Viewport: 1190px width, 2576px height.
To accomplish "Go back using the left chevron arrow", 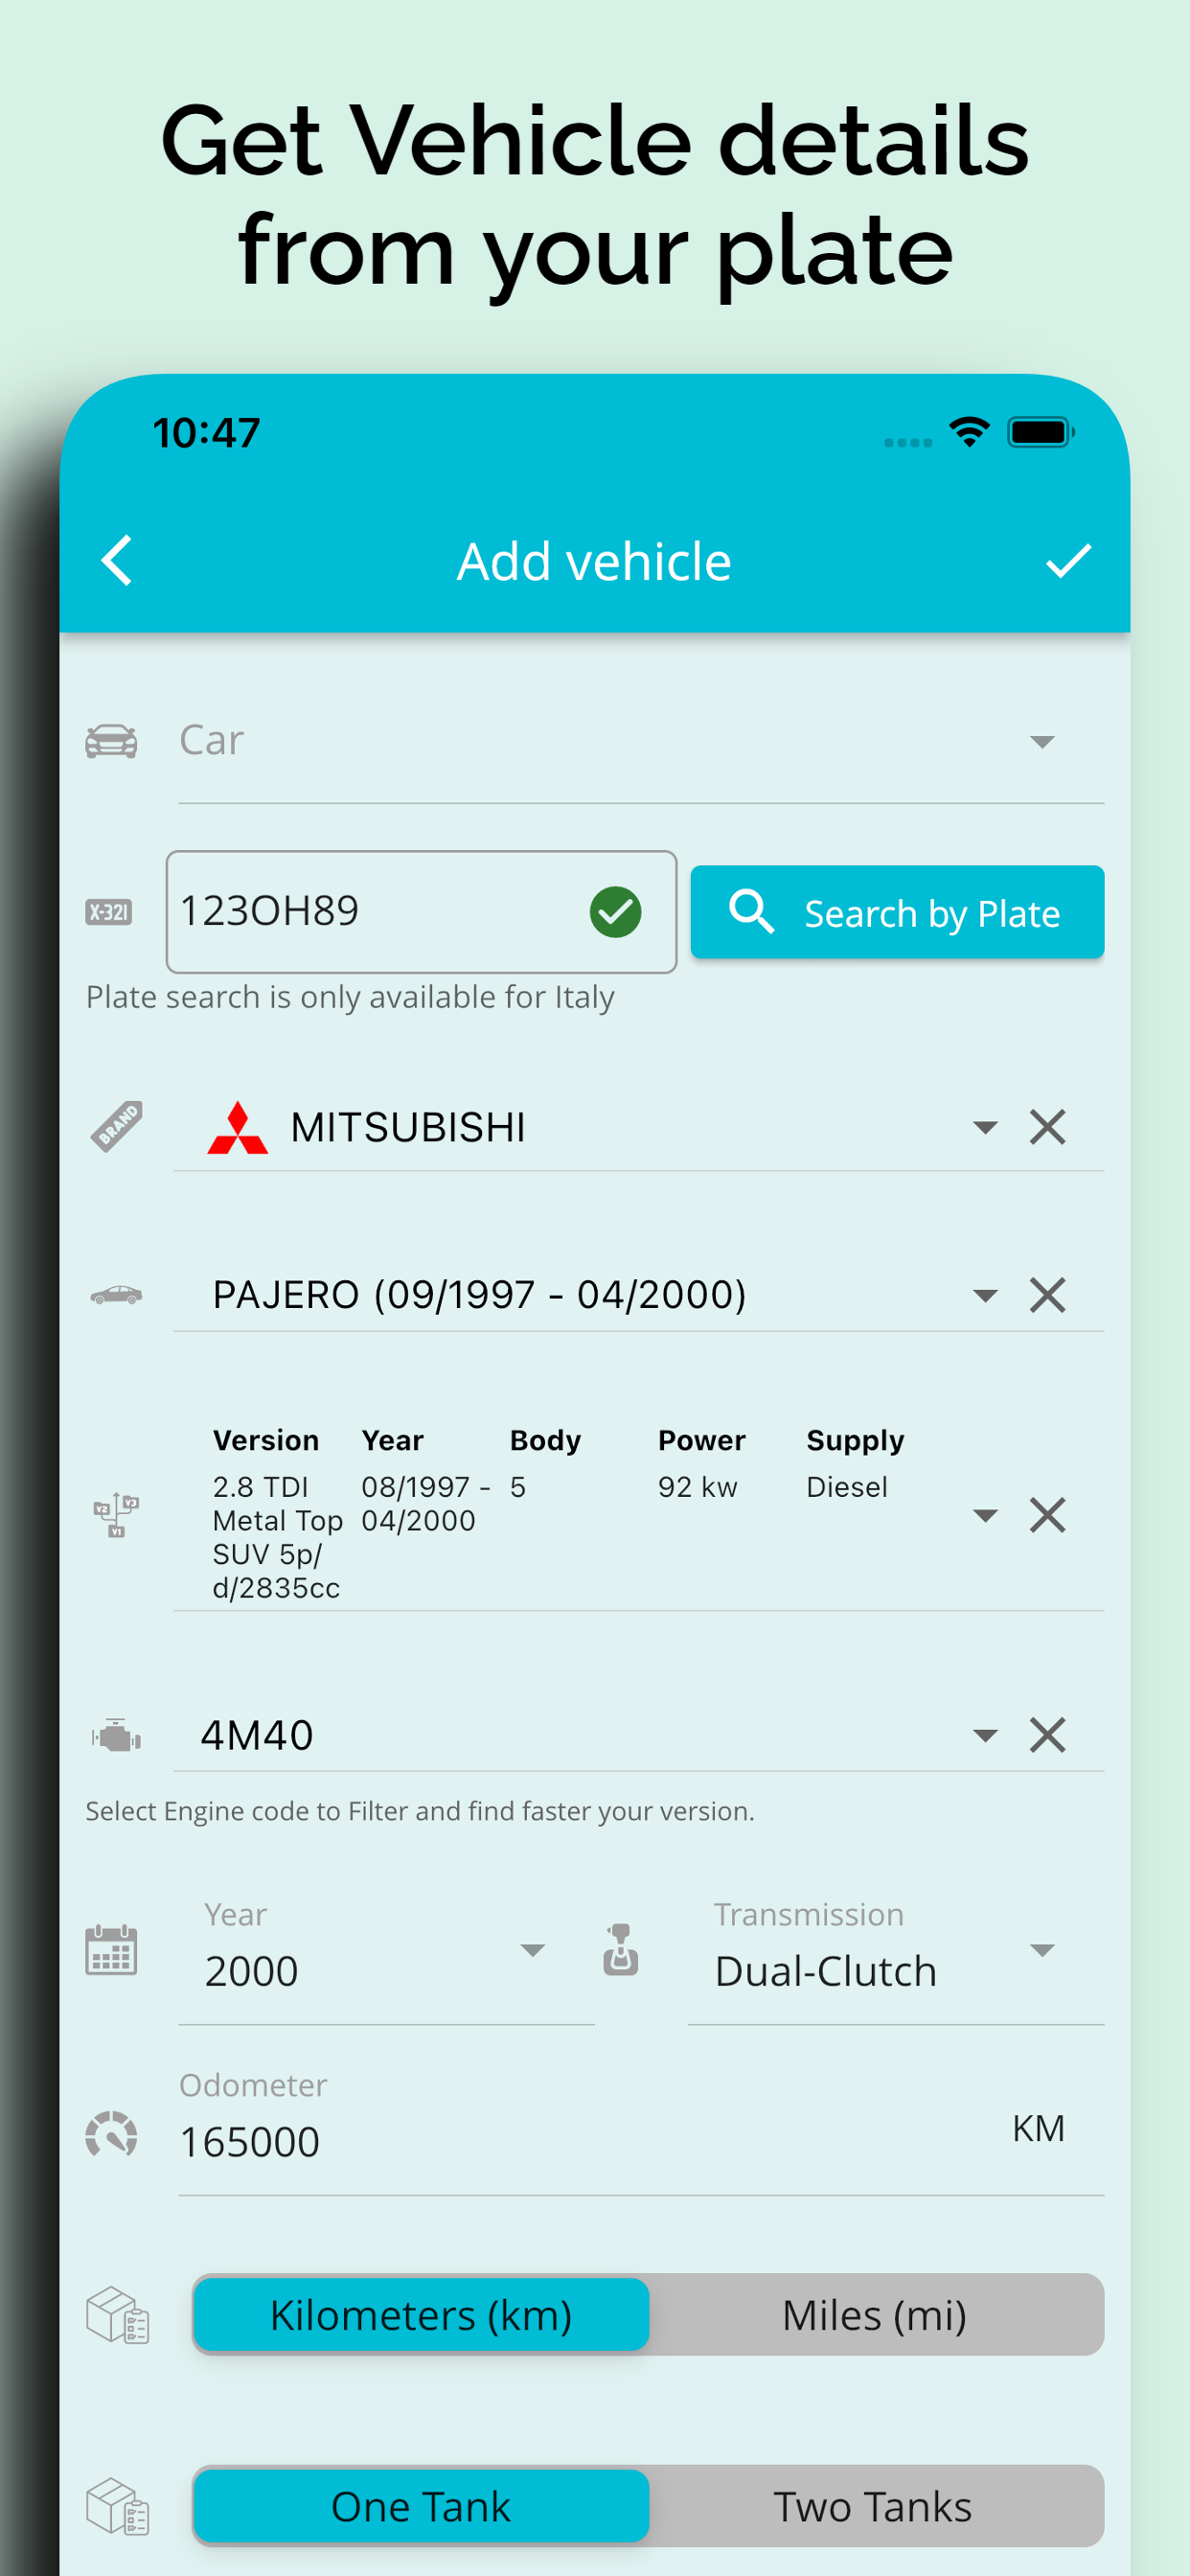I will coord(117,560).
